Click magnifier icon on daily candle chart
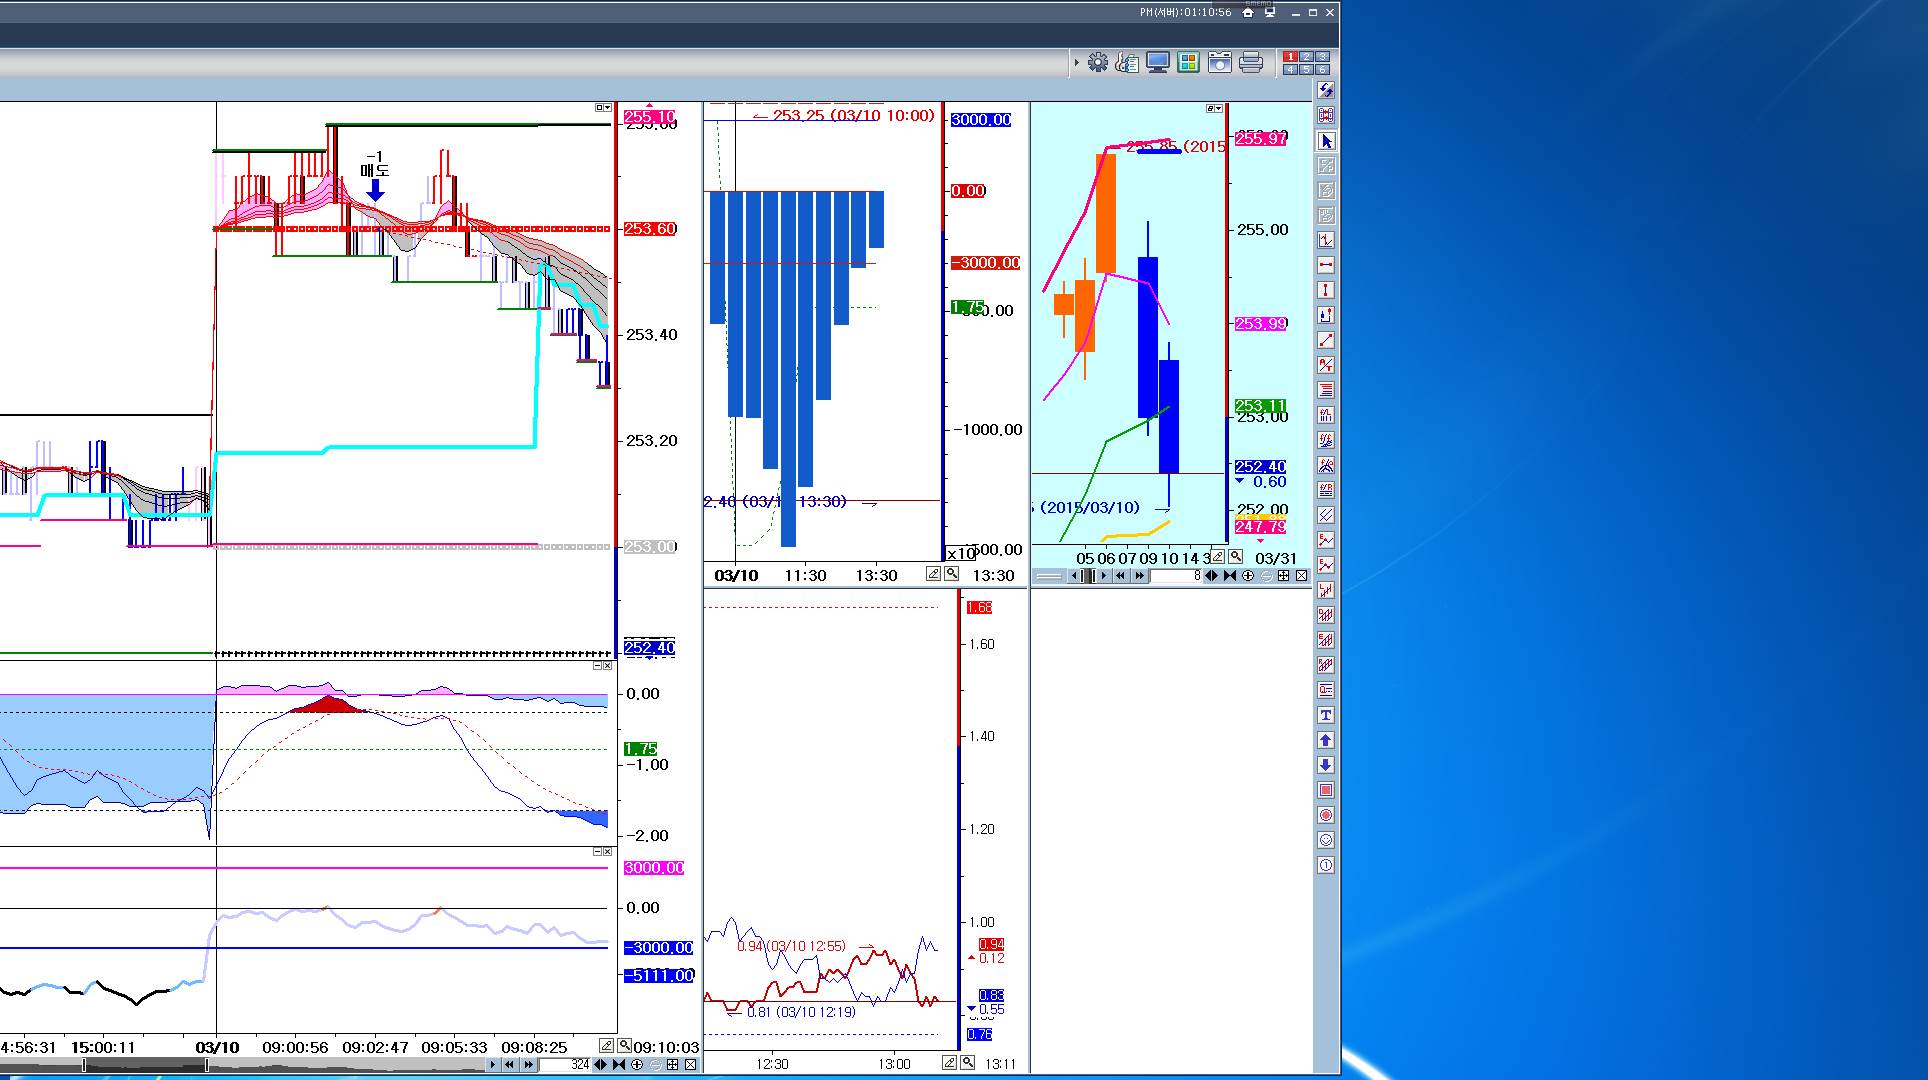 click(1236, 557)
